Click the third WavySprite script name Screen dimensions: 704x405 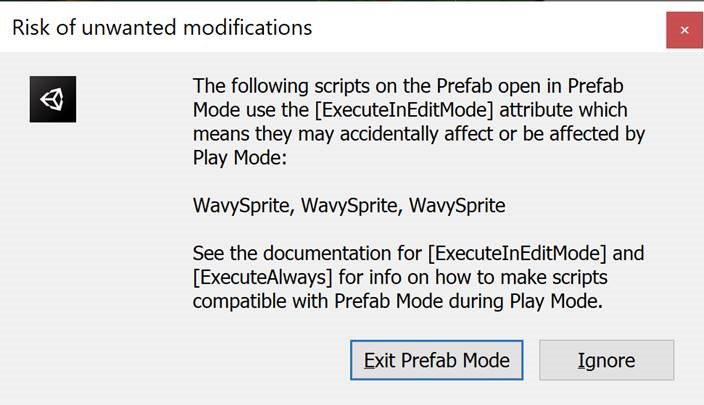(x=457, y=206)
